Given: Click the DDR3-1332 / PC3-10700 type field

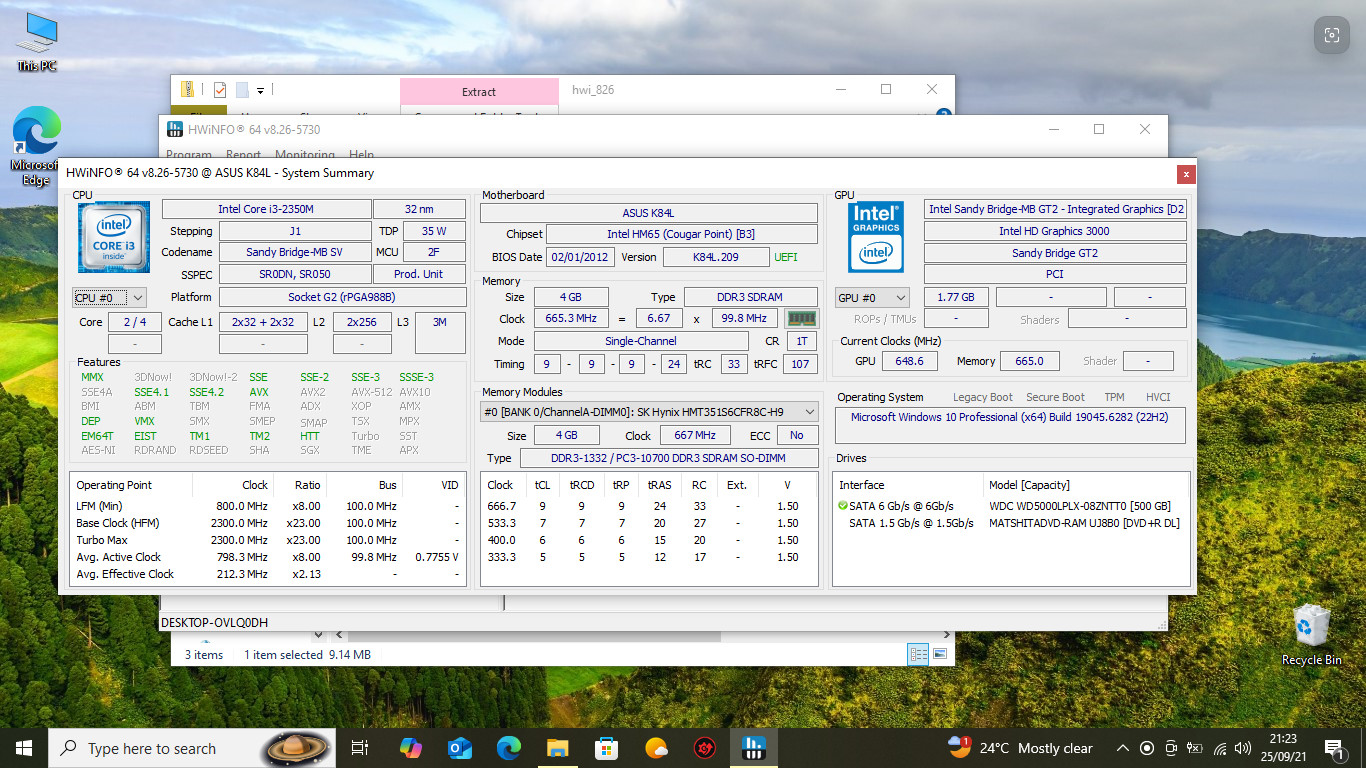Looking at the screenshot, I should pos(668,458).
